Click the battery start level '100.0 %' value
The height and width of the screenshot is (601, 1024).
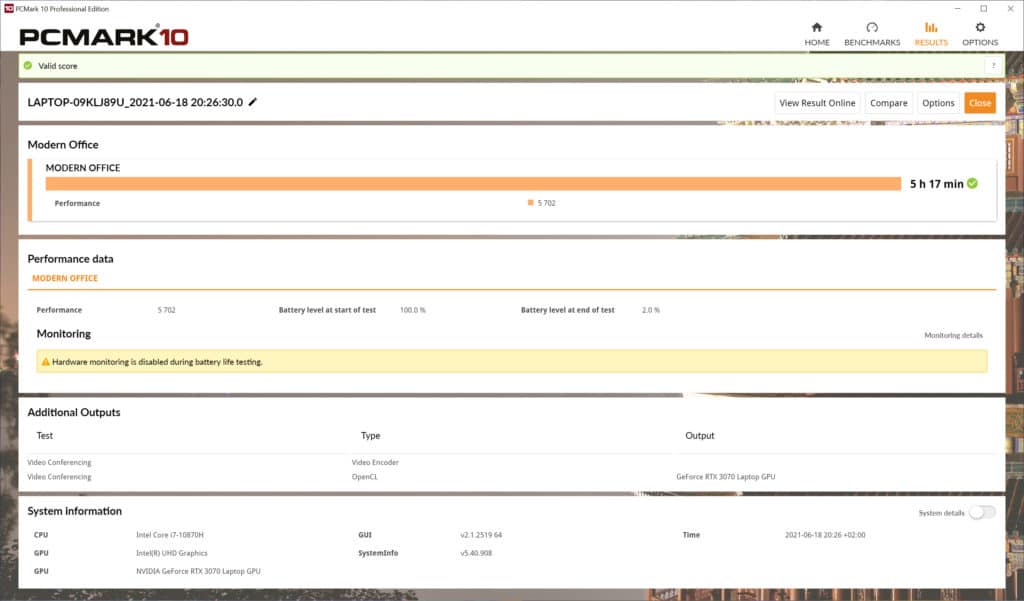point(413,310)
